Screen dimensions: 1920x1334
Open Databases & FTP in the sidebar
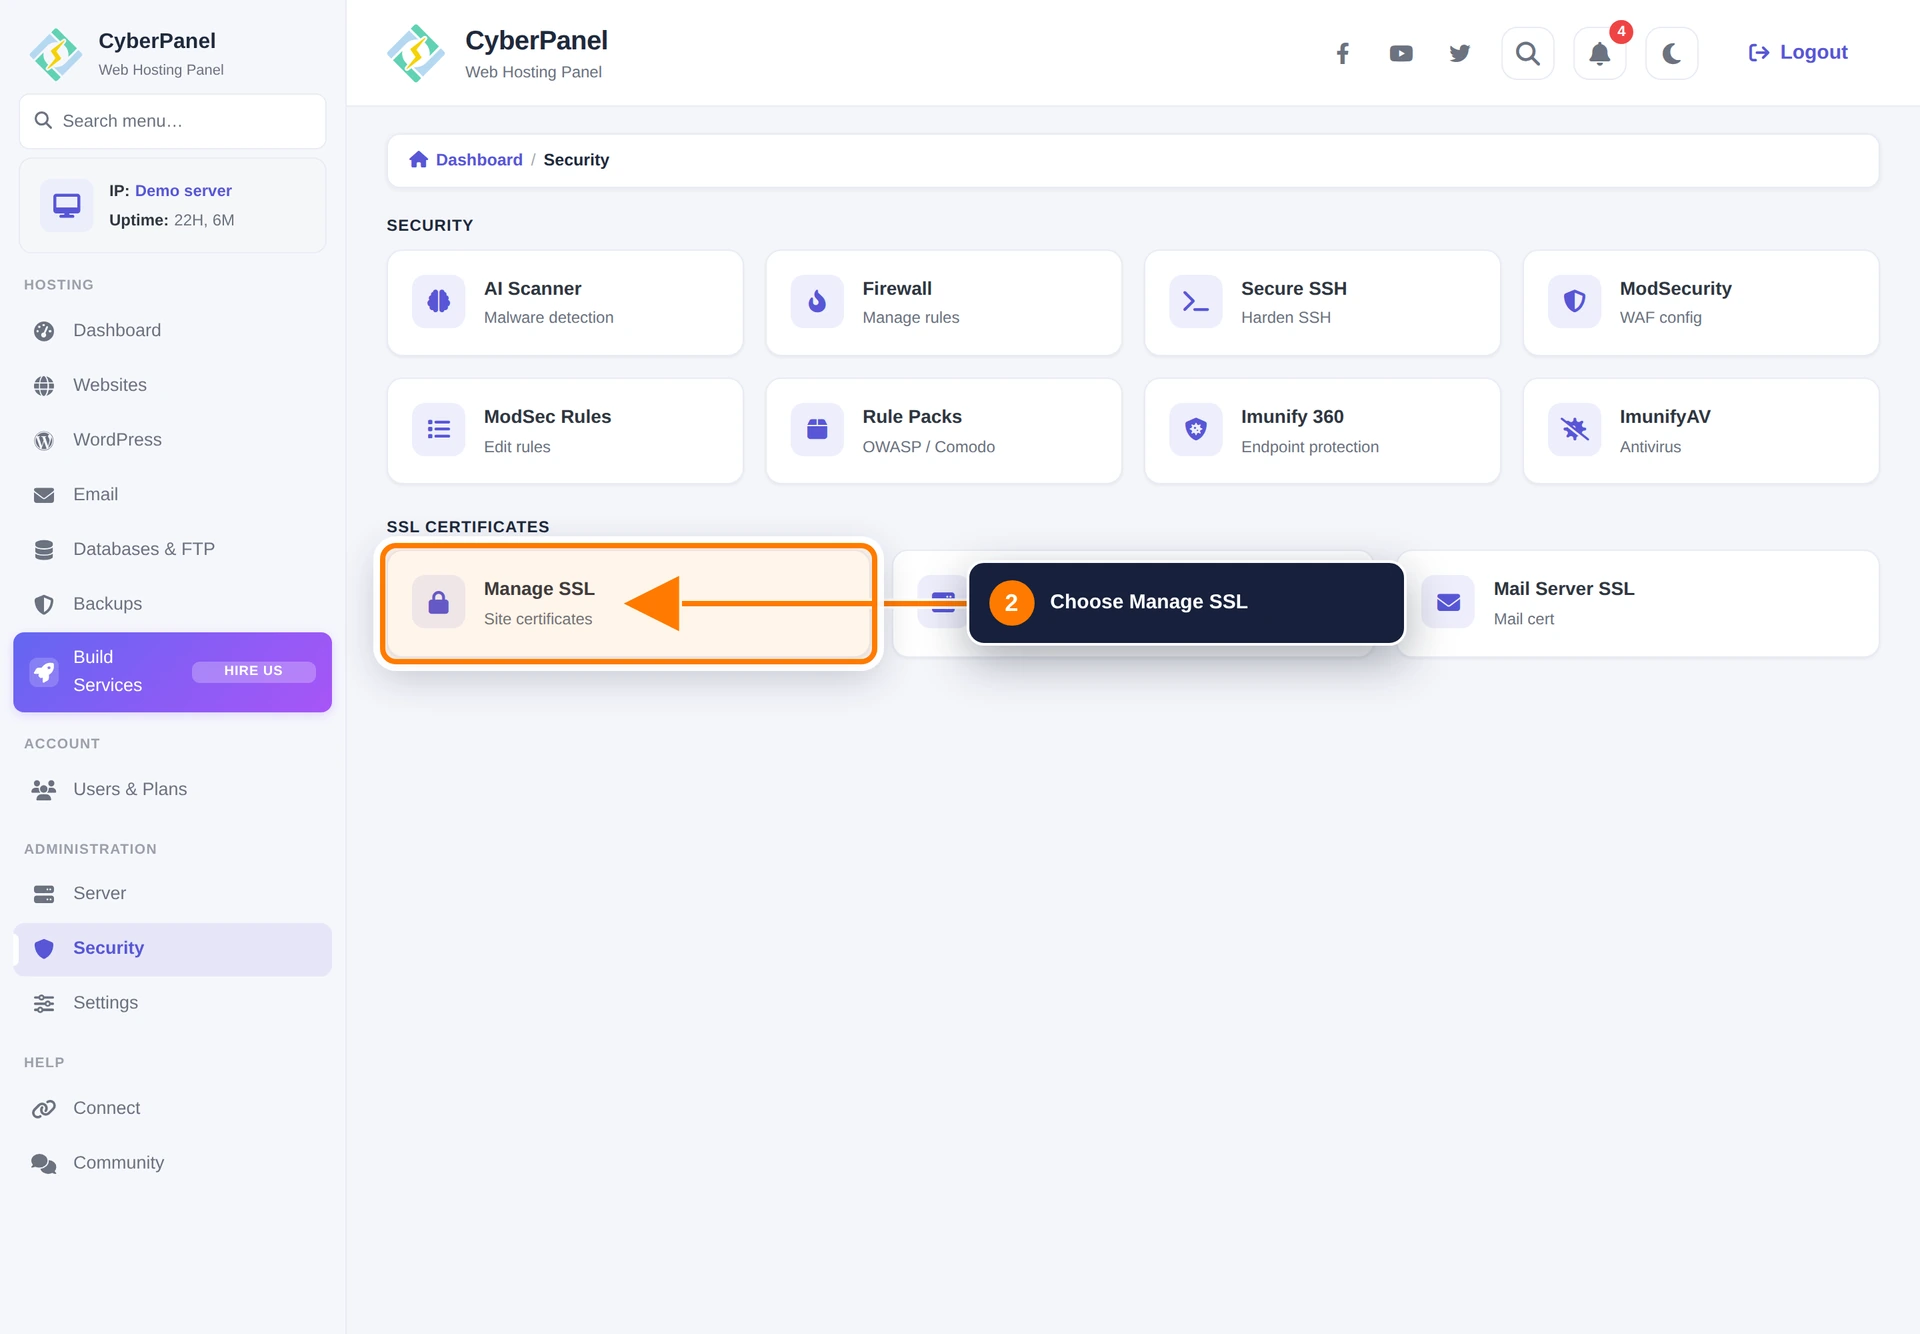(x=173, y=549)
